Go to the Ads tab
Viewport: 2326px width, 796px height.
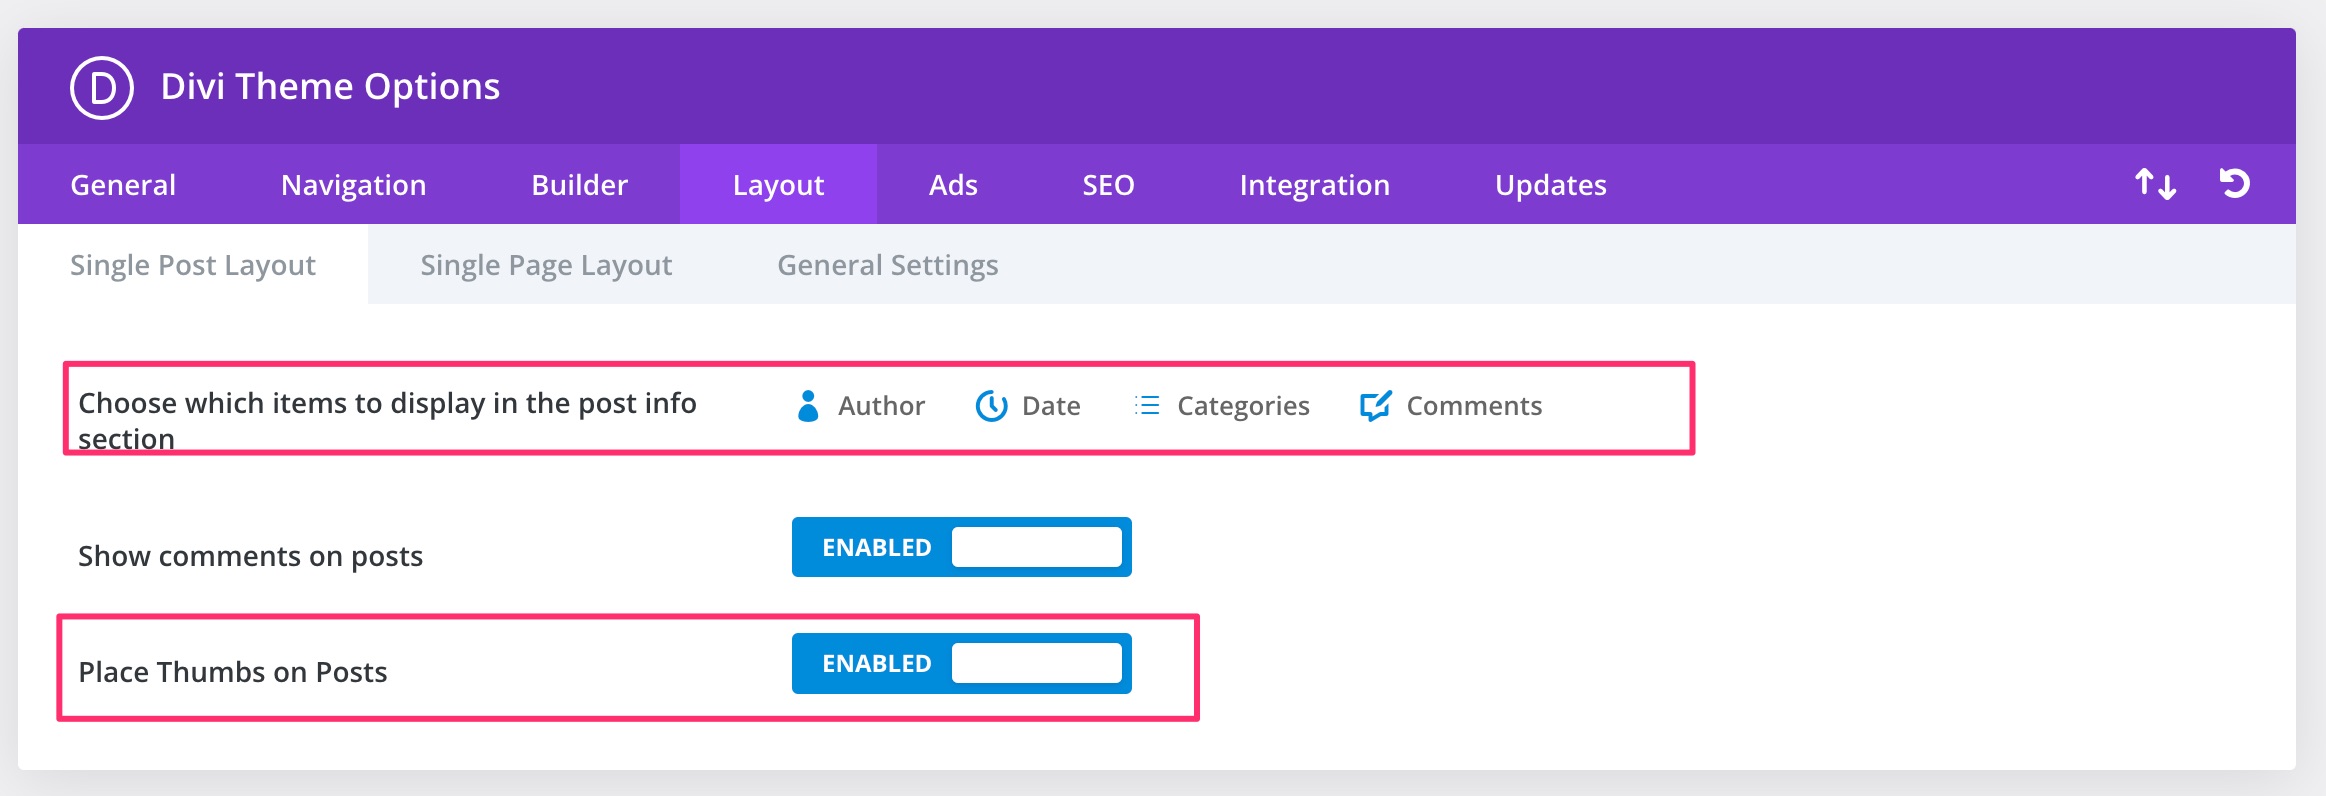954,185
